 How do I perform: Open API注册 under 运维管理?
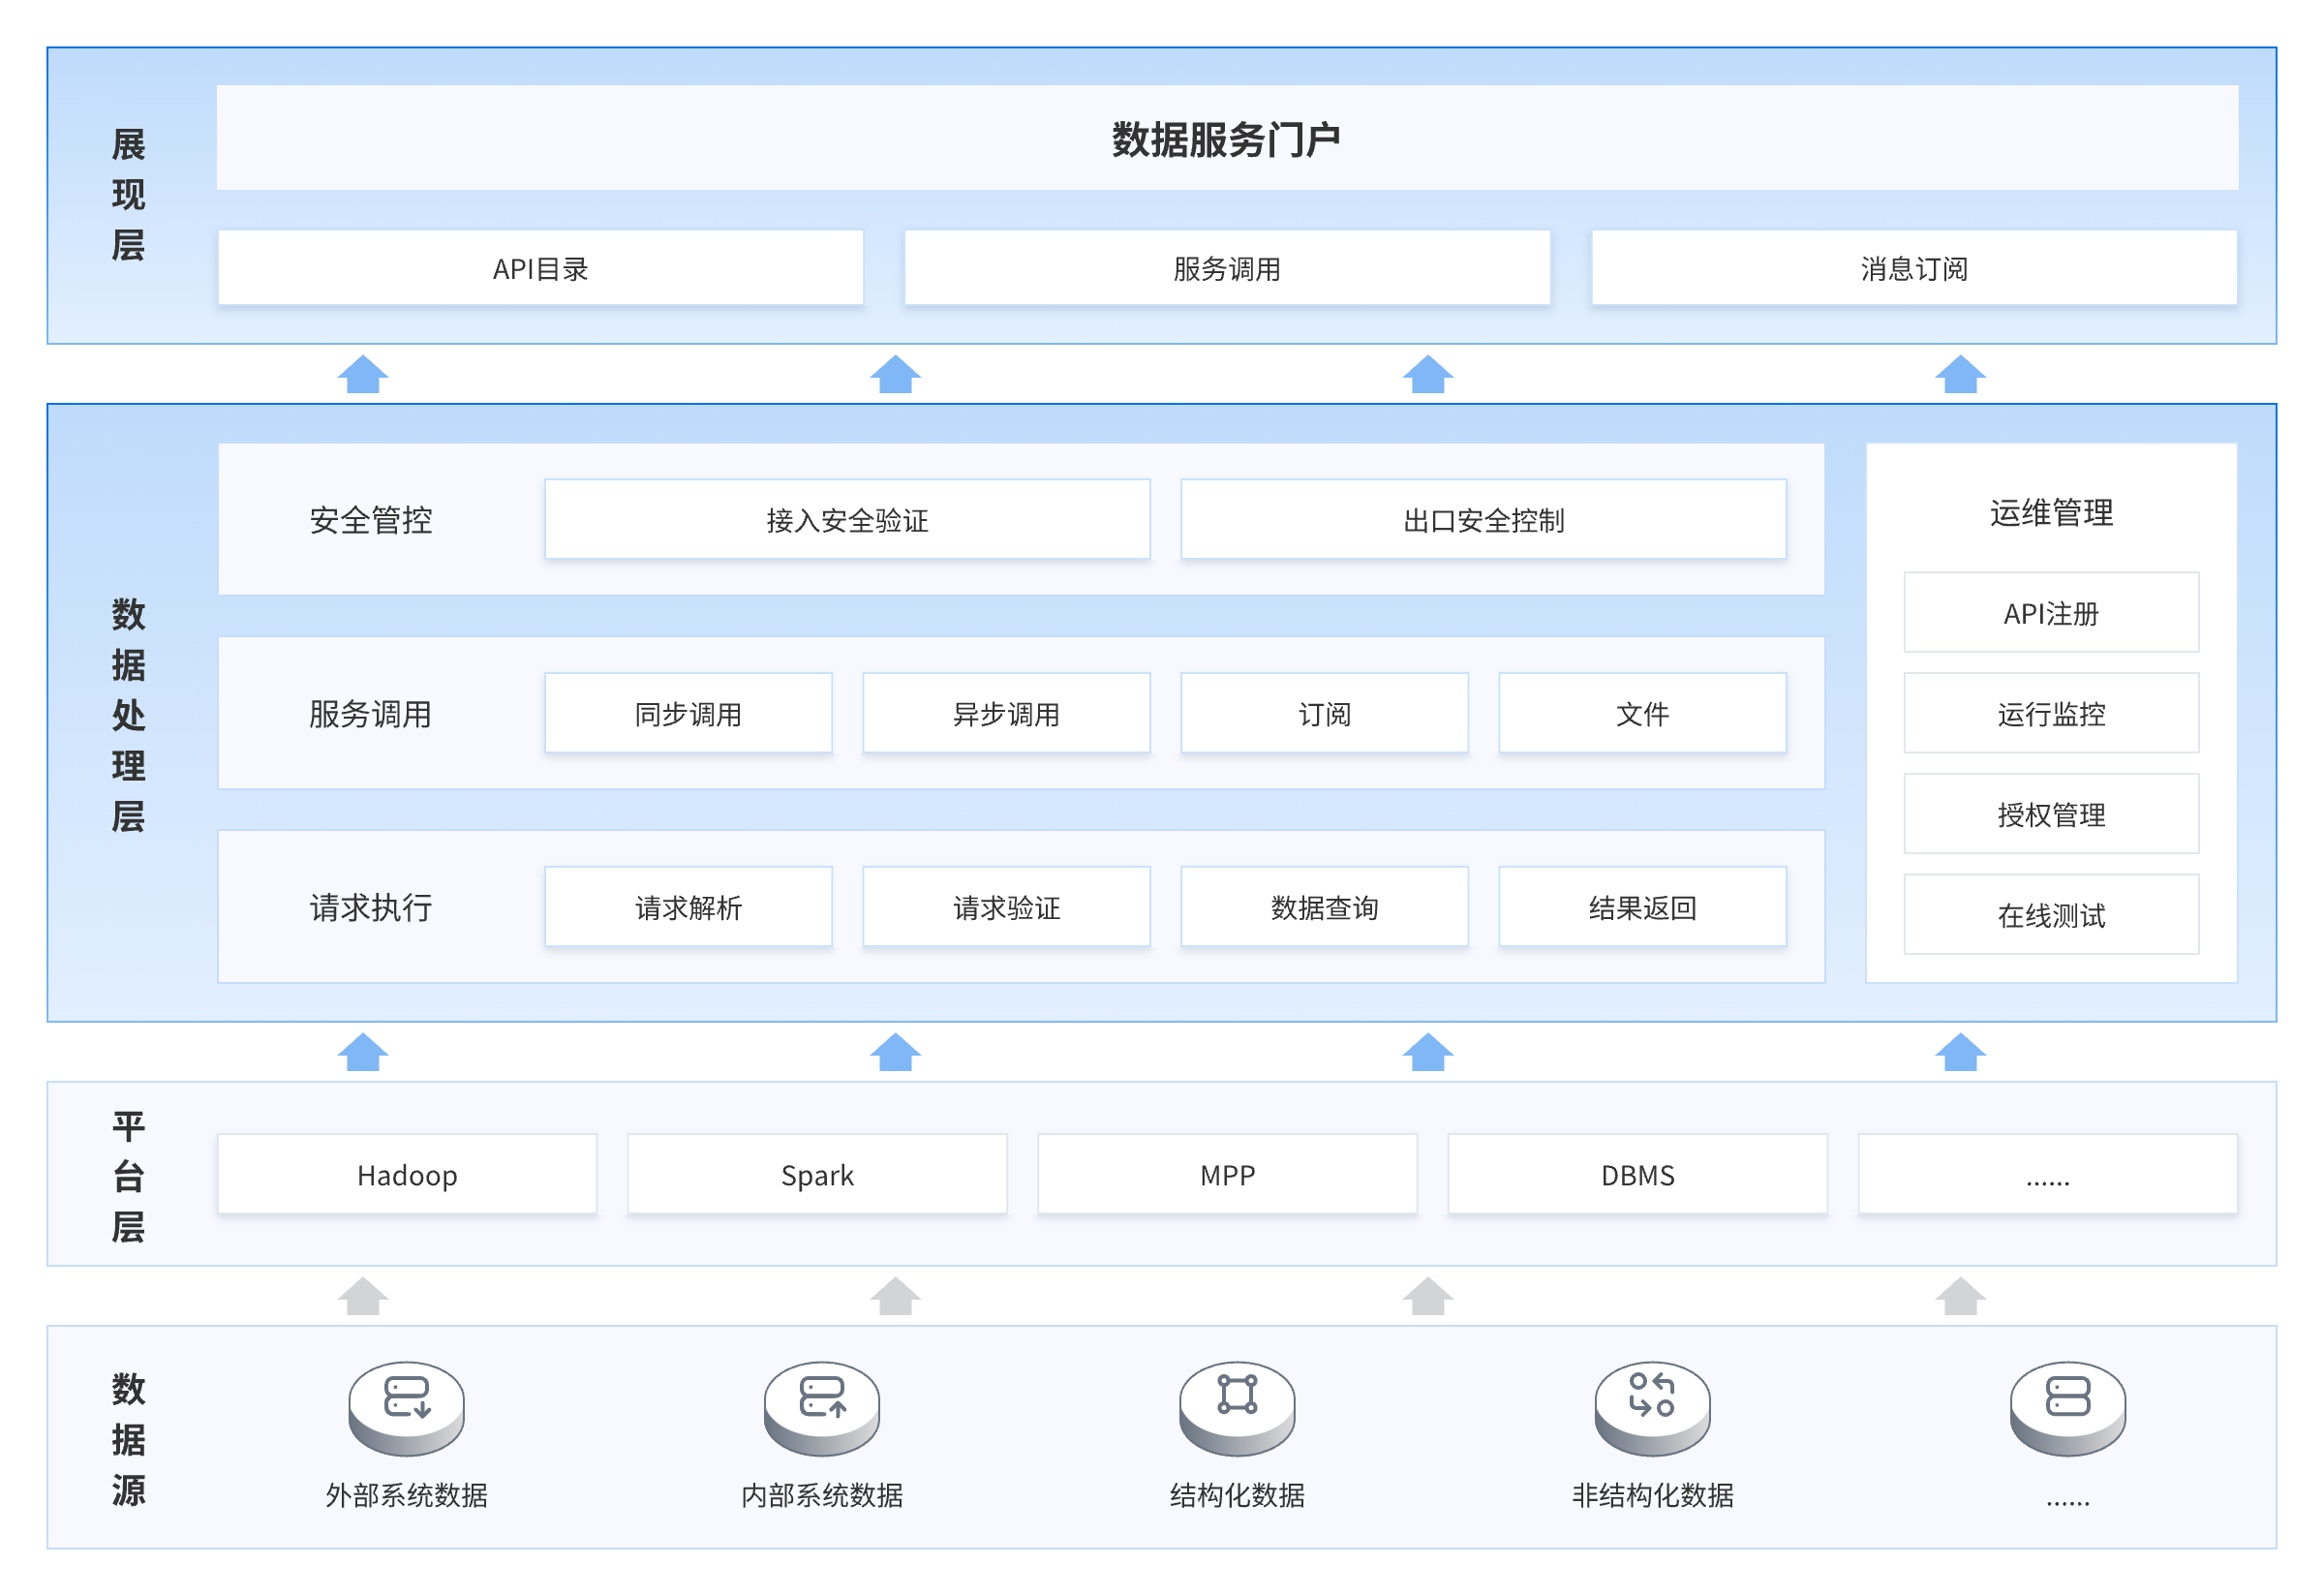[2051, 613]
